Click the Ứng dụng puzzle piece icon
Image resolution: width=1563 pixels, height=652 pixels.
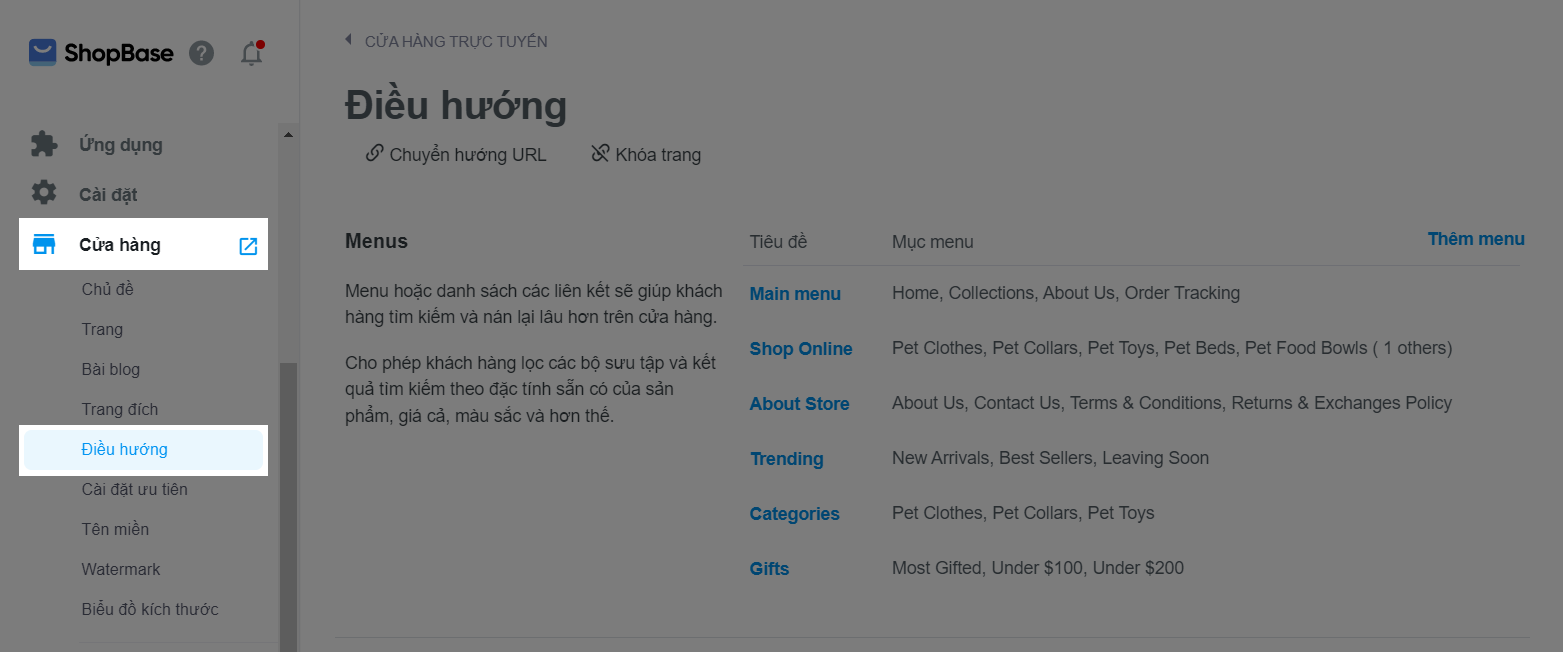click(x=44, y=145)
